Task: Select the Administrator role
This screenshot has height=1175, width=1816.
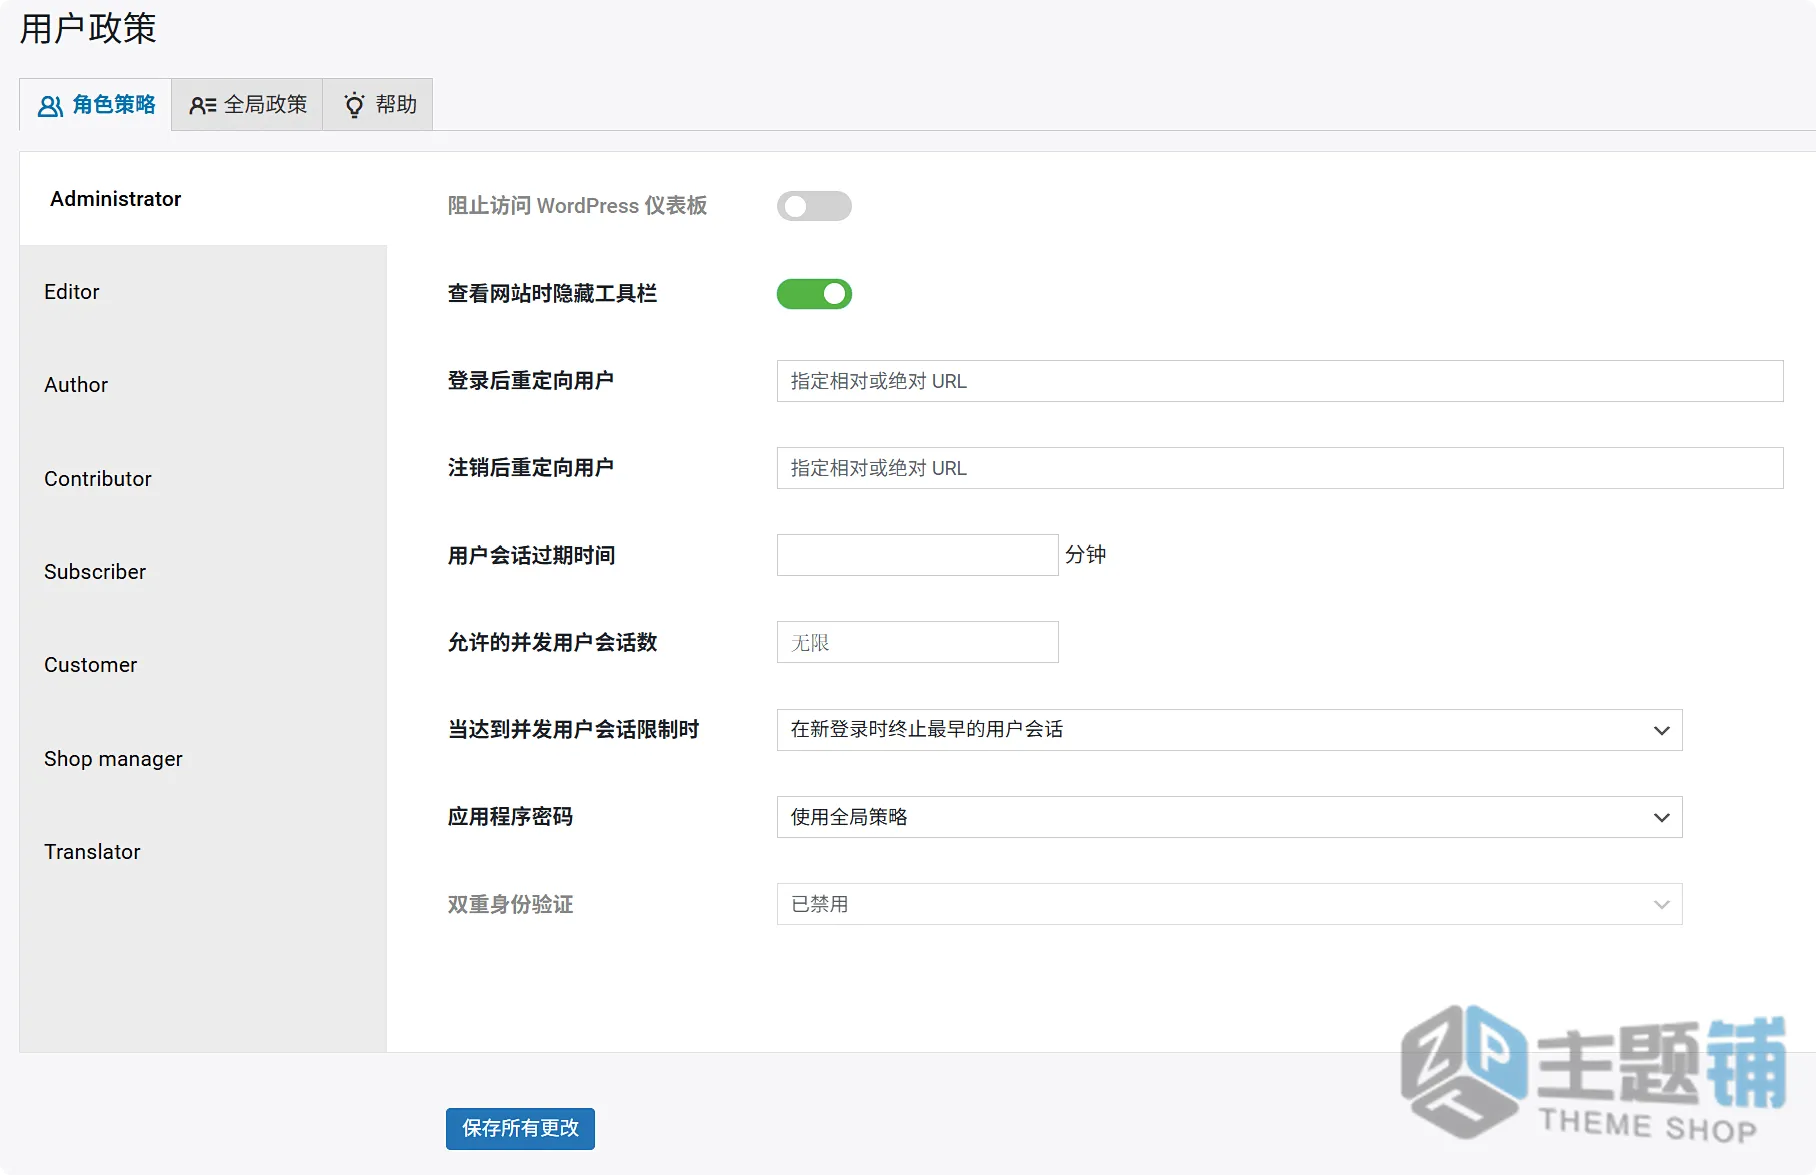Action: click(x=203, y=199)
